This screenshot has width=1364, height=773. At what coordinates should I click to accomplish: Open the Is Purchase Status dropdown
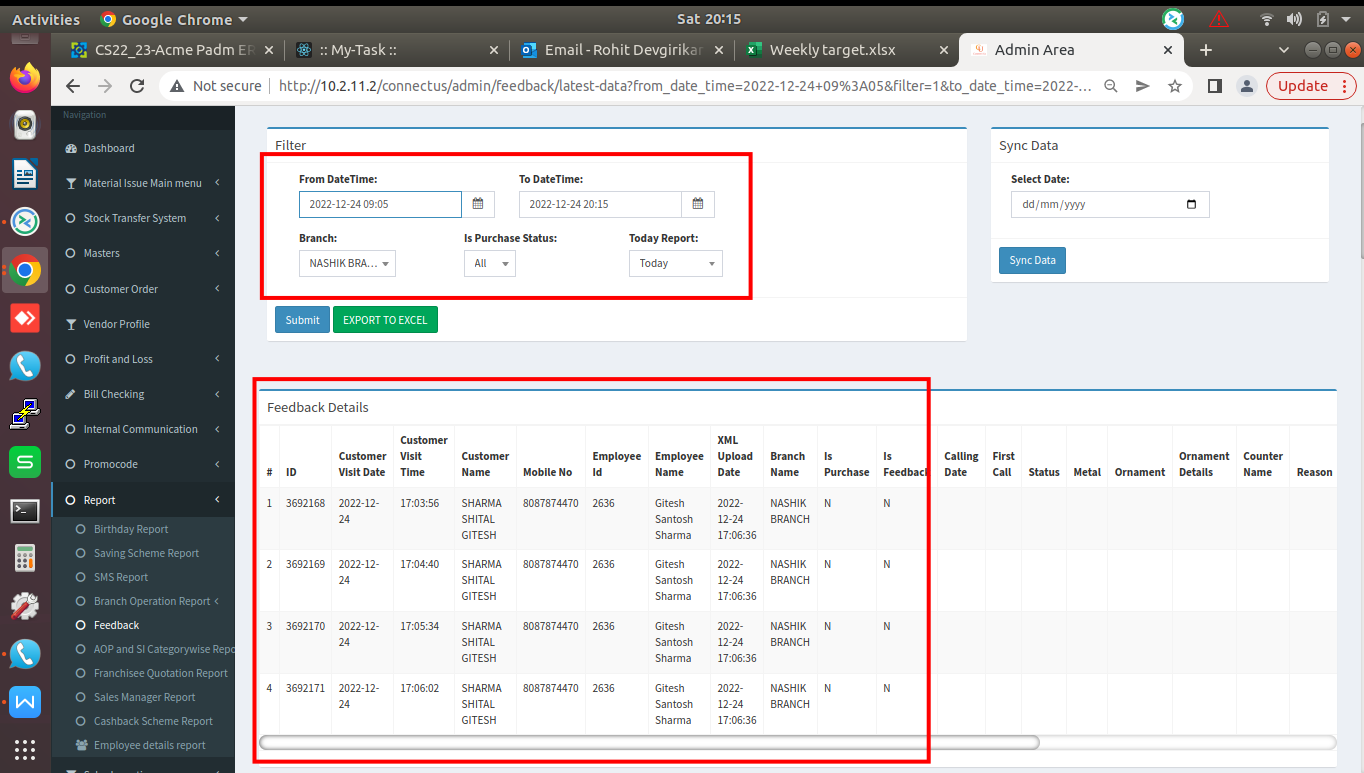click(490, 263)
